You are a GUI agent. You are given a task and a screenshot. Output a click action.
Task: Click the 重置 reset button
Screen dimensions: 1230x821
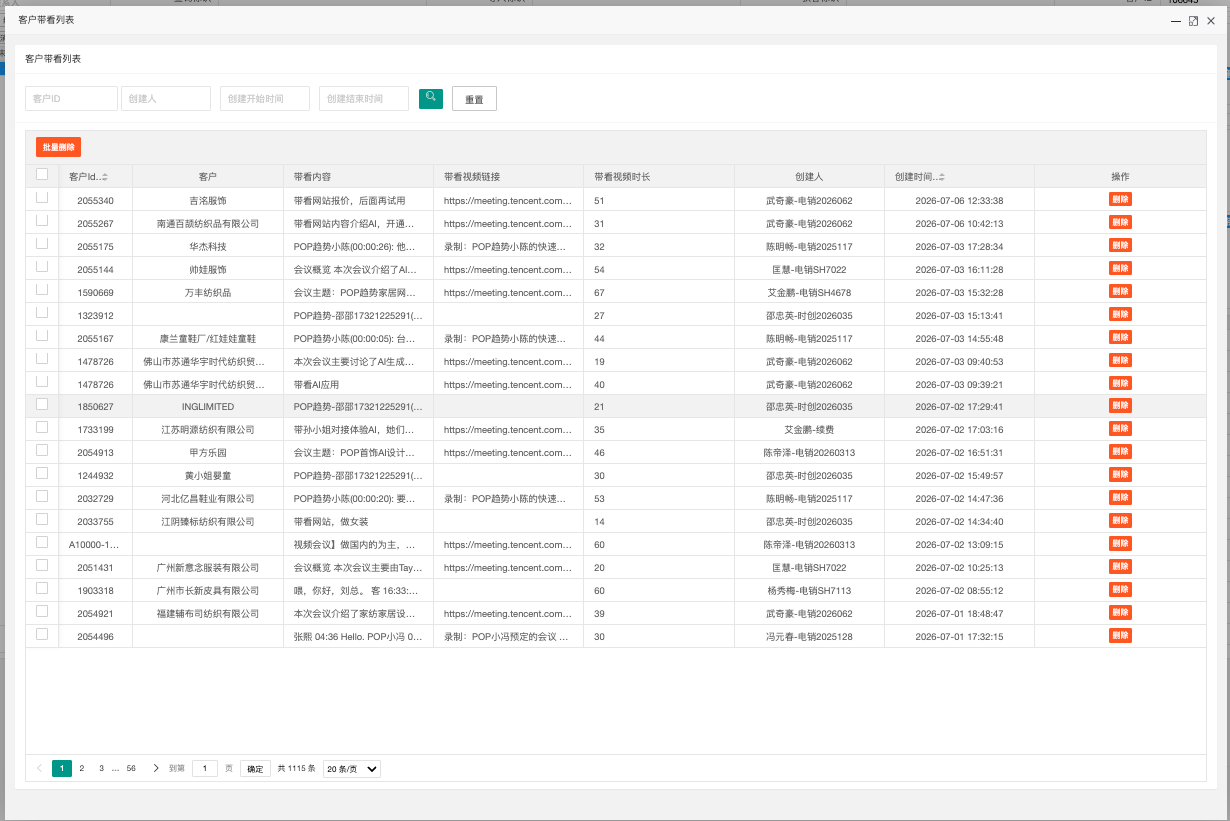[474, 99]
